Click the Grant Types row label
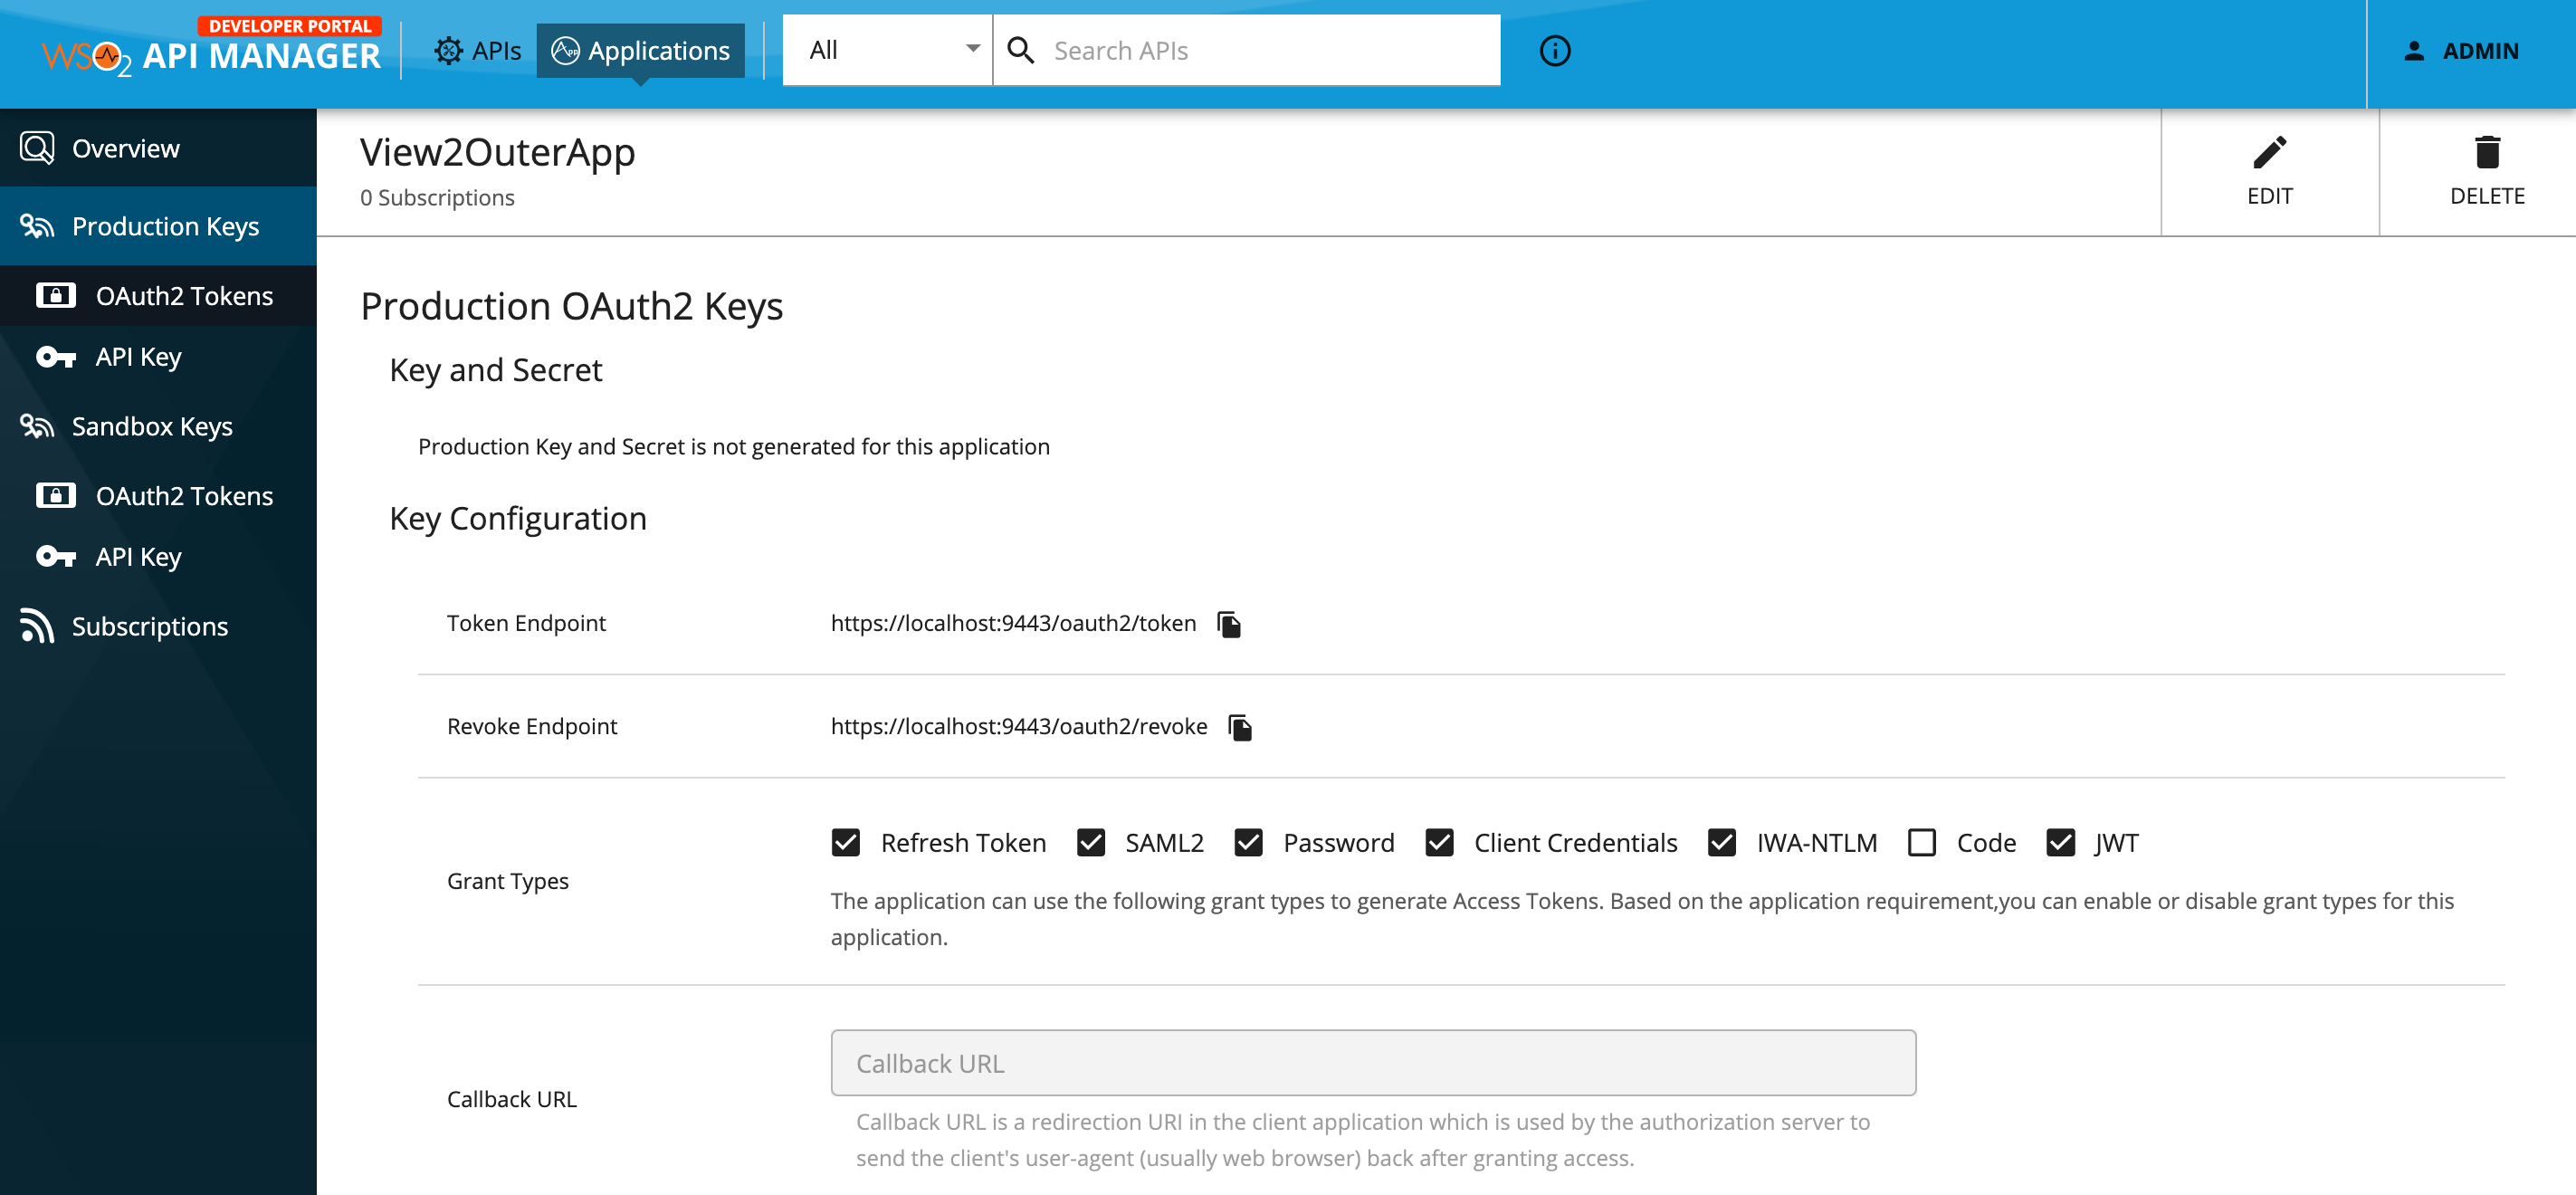 click(507, 881)
